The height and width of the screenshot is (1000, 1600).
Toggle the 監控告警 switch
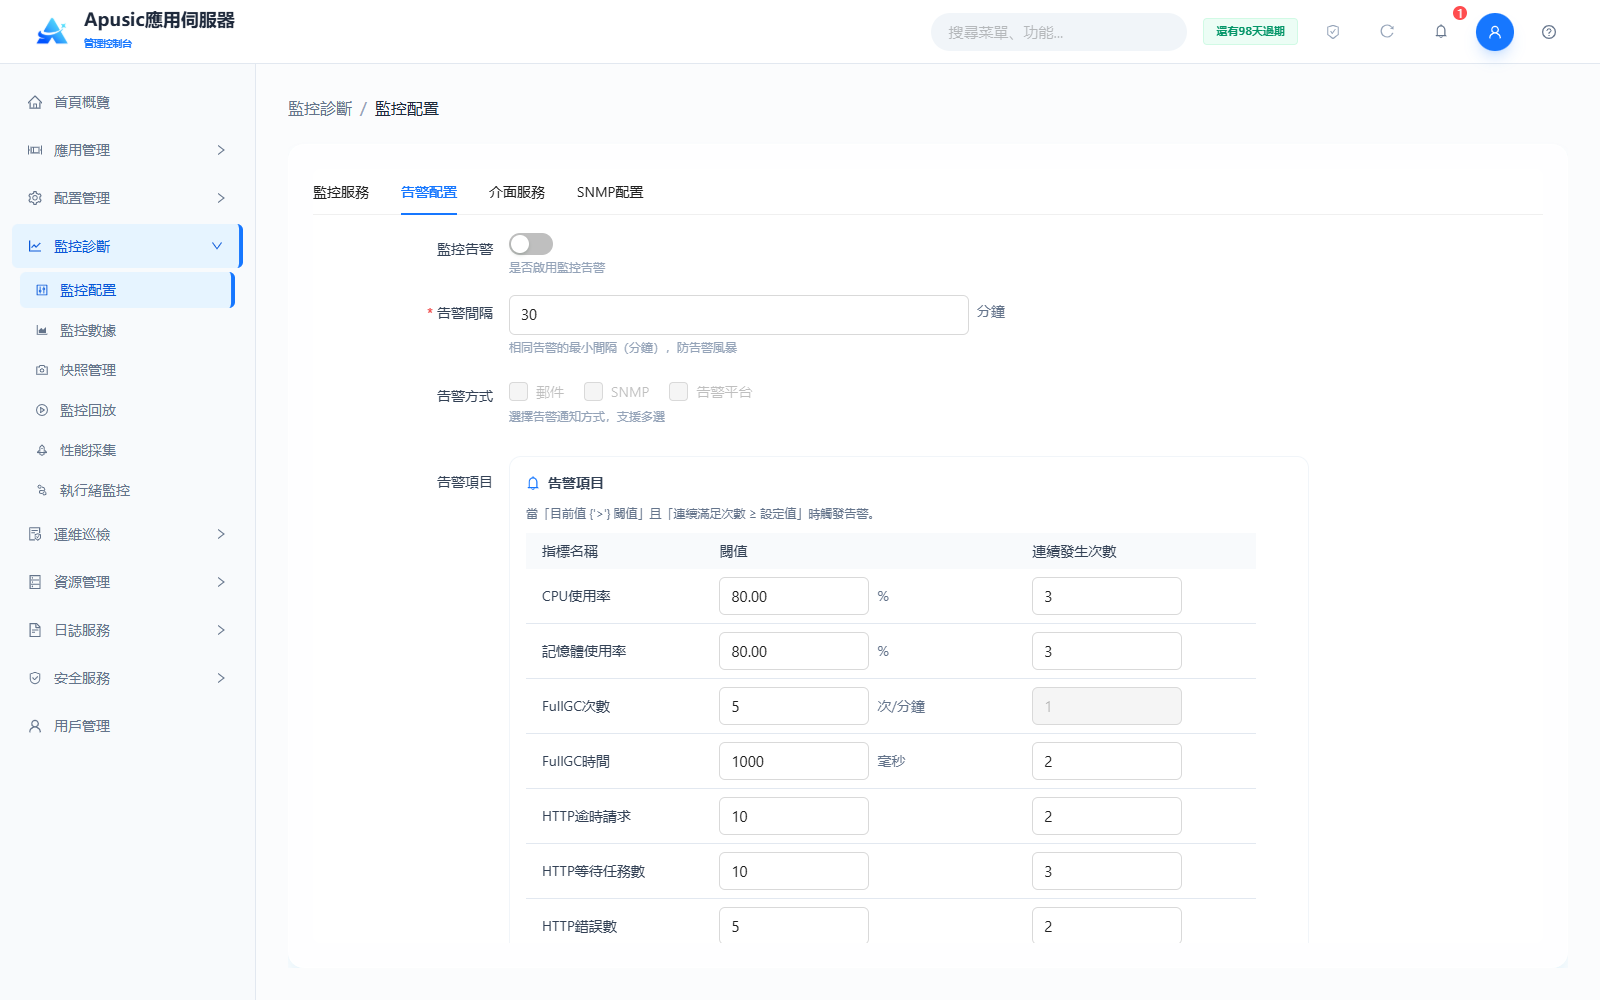click(531, 244)
